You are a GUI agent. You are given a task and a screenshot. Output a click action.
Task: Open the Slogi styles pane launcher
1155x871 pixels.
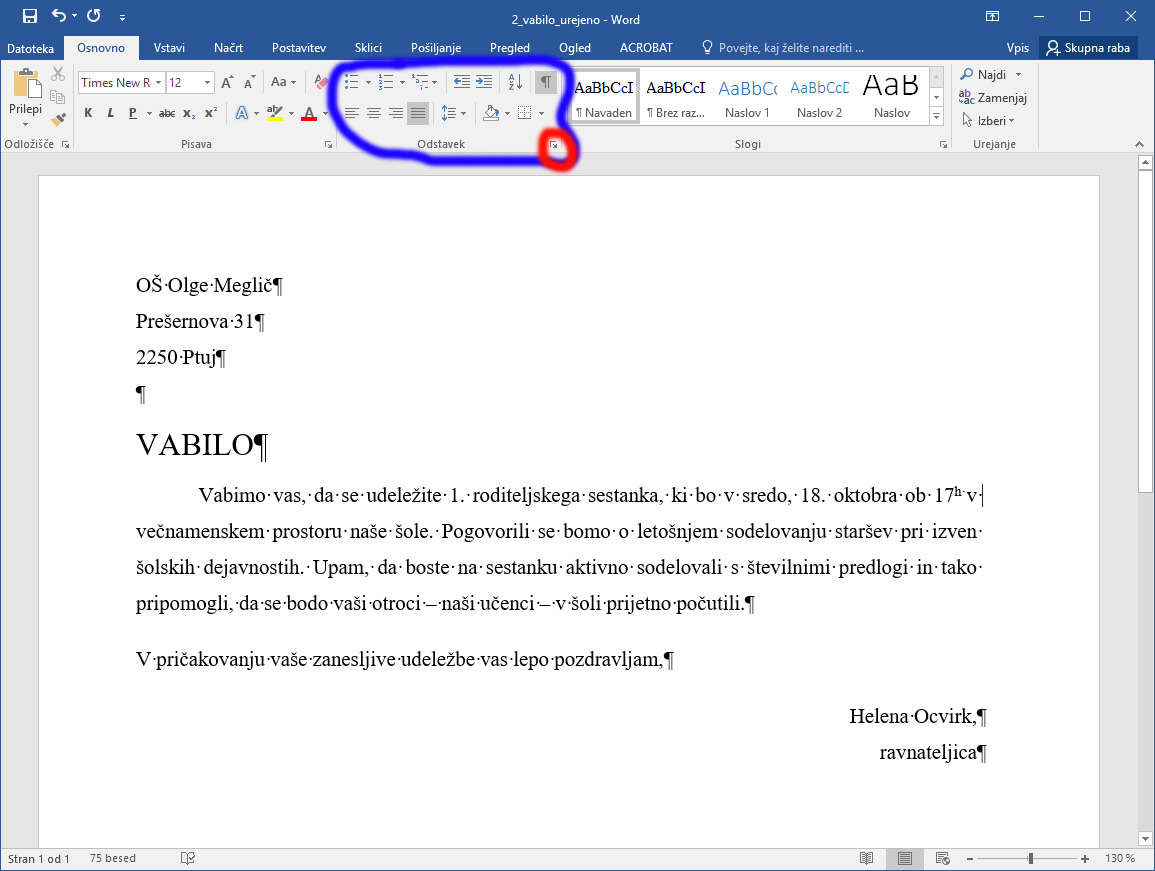coord(943,145)
